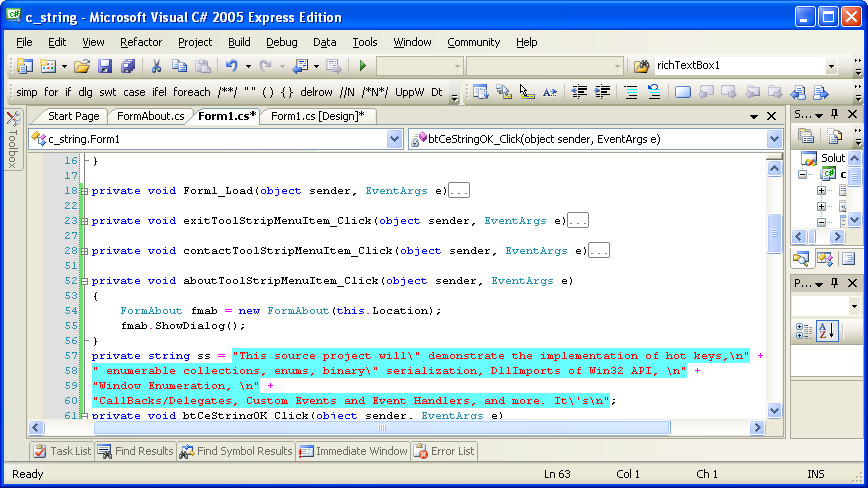Click the Solution node in Solution Explorer
Screen dimensions: 868x488
[823, 158]
